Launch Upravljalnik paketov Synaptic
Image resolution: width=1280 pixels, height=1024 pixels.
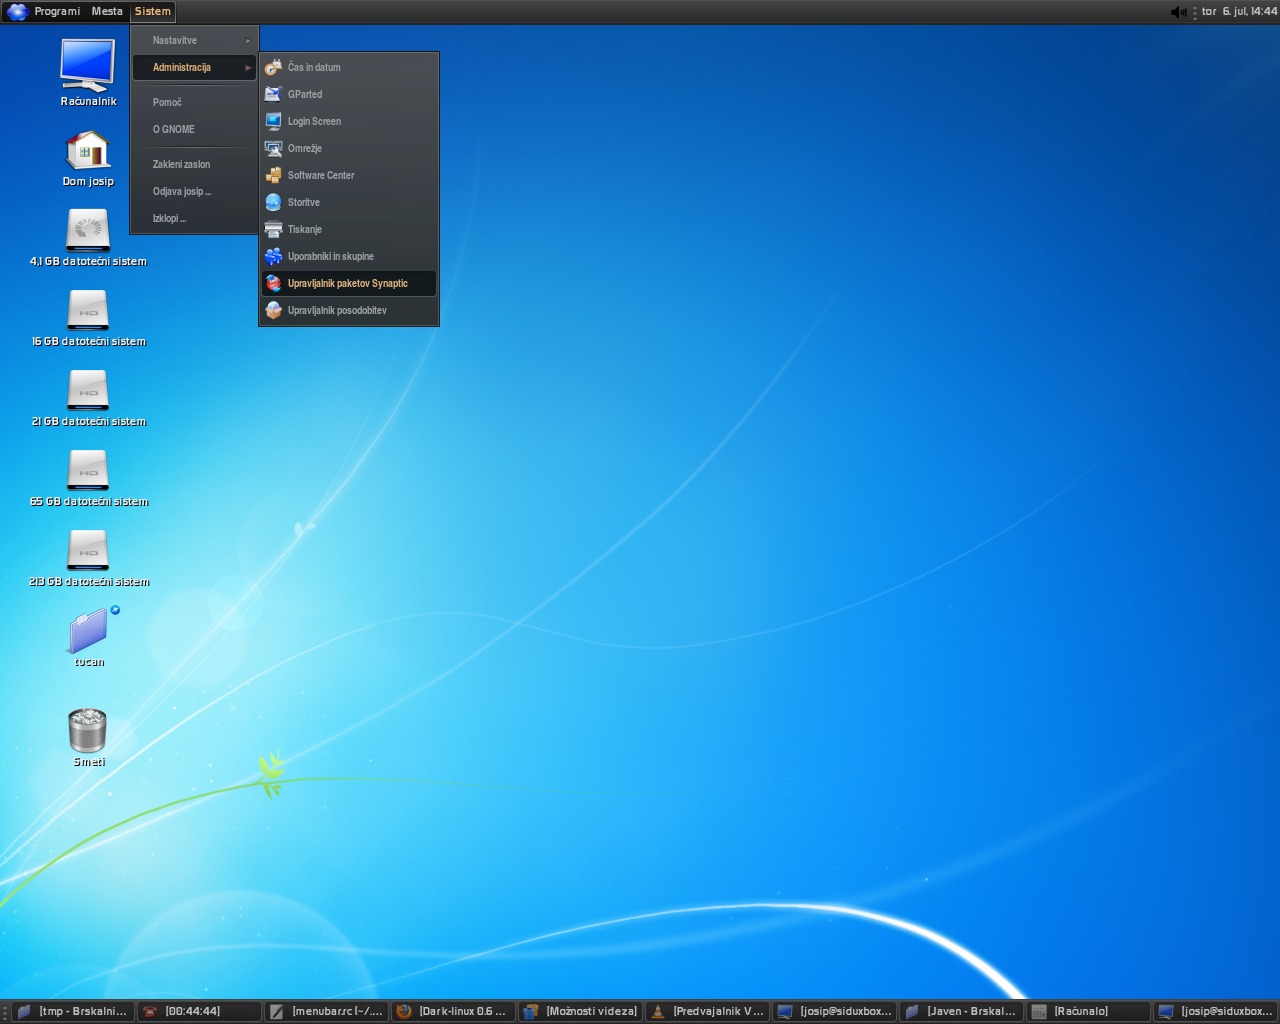click(x=349, y=283)
